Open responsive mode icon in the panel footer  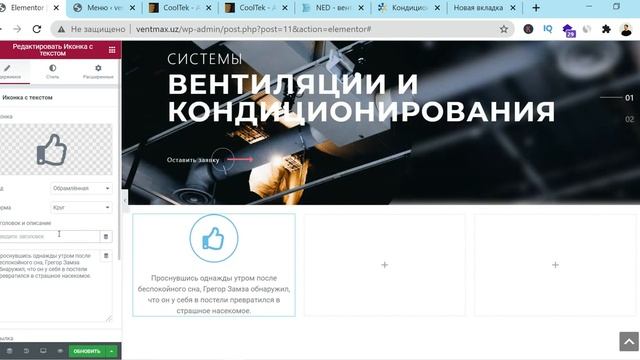[x=43, y=351]
